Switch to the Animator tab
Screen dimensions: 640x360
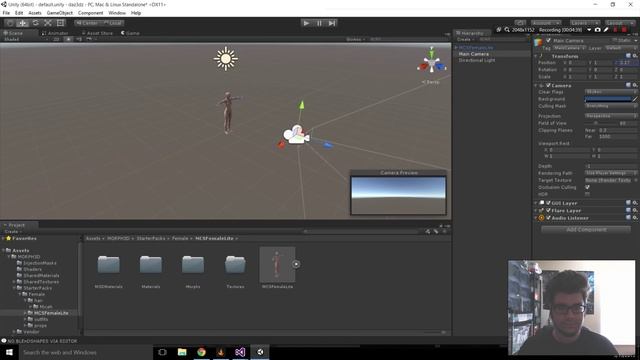(x=55, y=33)
